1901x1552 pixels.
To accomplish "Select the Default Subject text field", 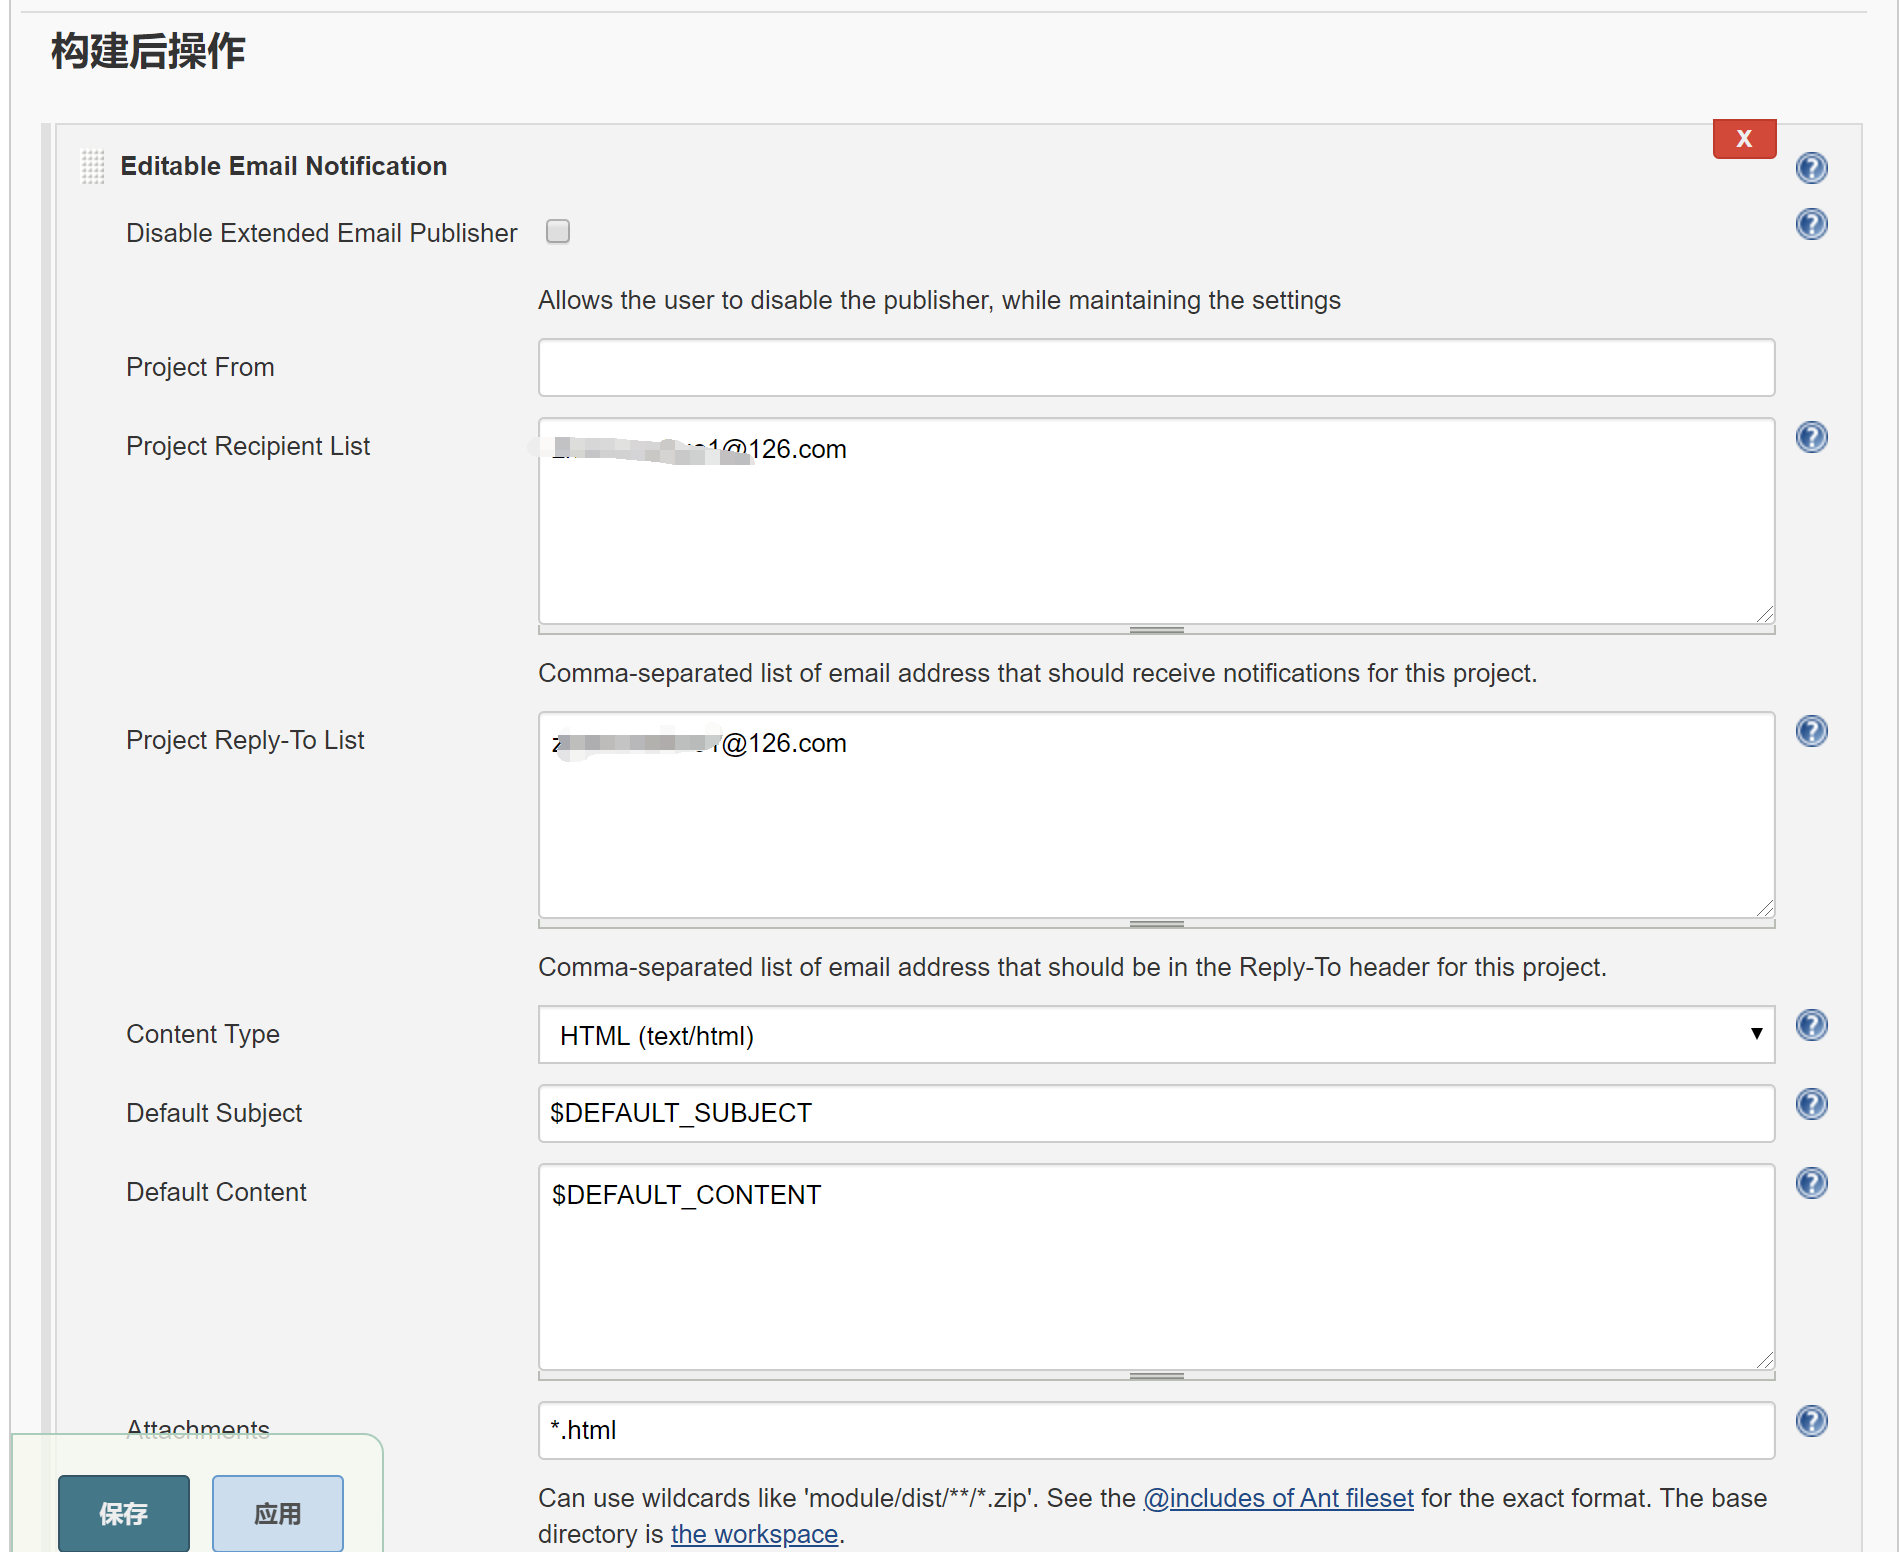I will (x=1156, y=1113).
